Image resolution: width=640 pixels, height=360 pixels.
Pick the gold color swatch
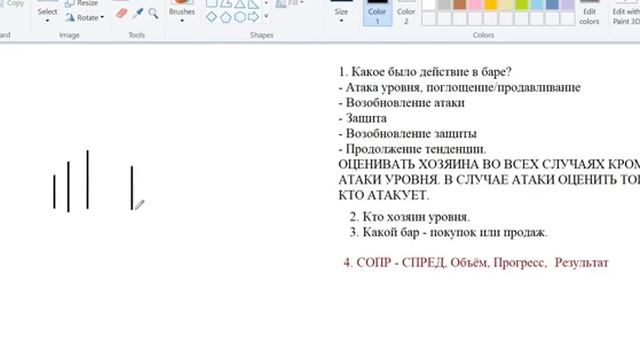491,4
